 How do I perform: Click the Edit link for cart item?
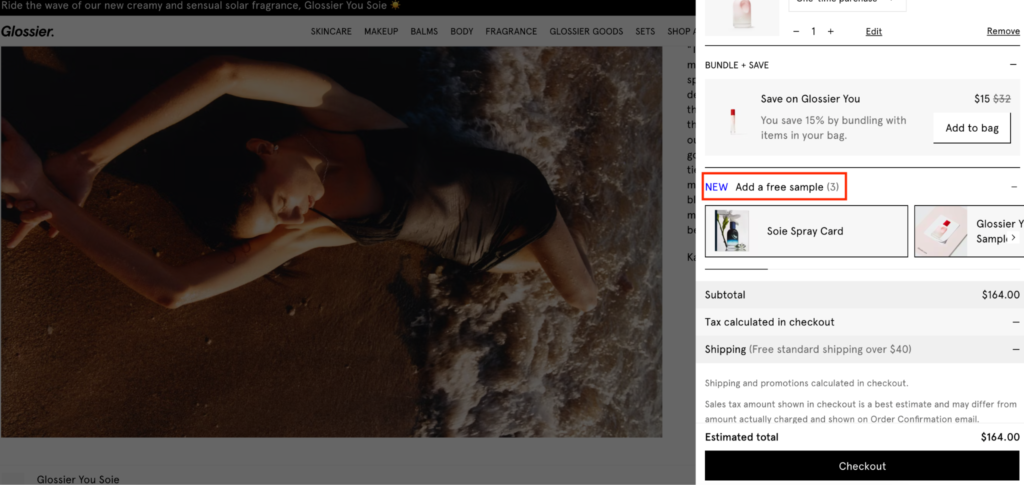pos(873,32)
